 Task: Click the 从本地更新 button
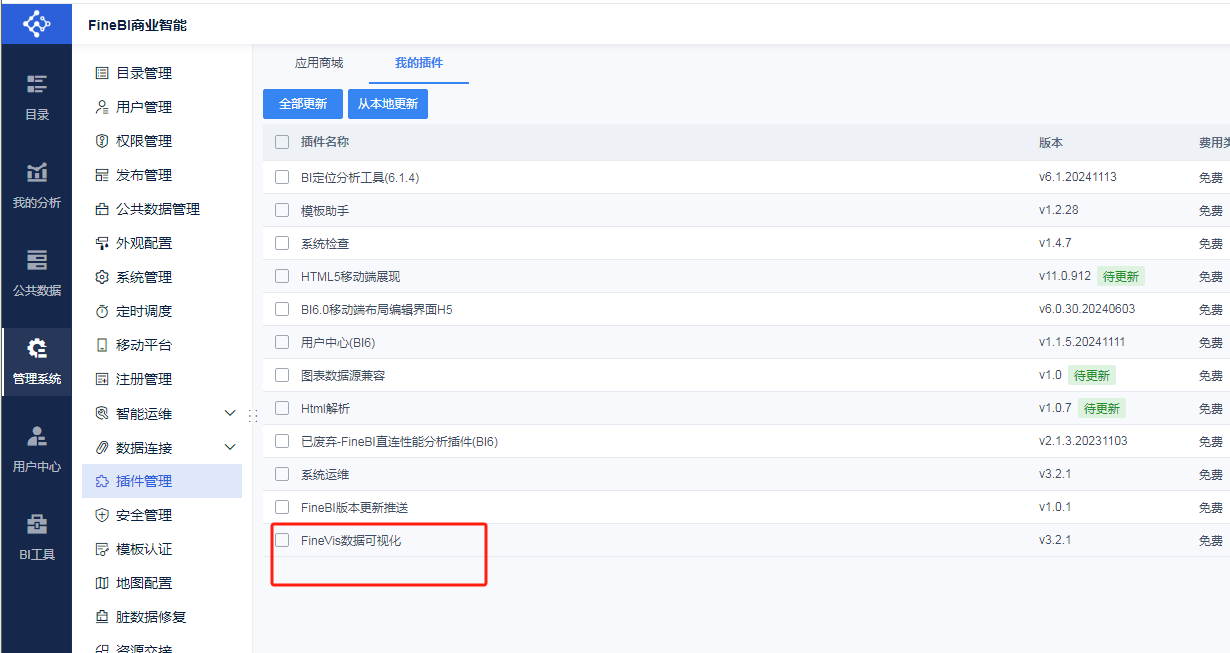point(388,104)
